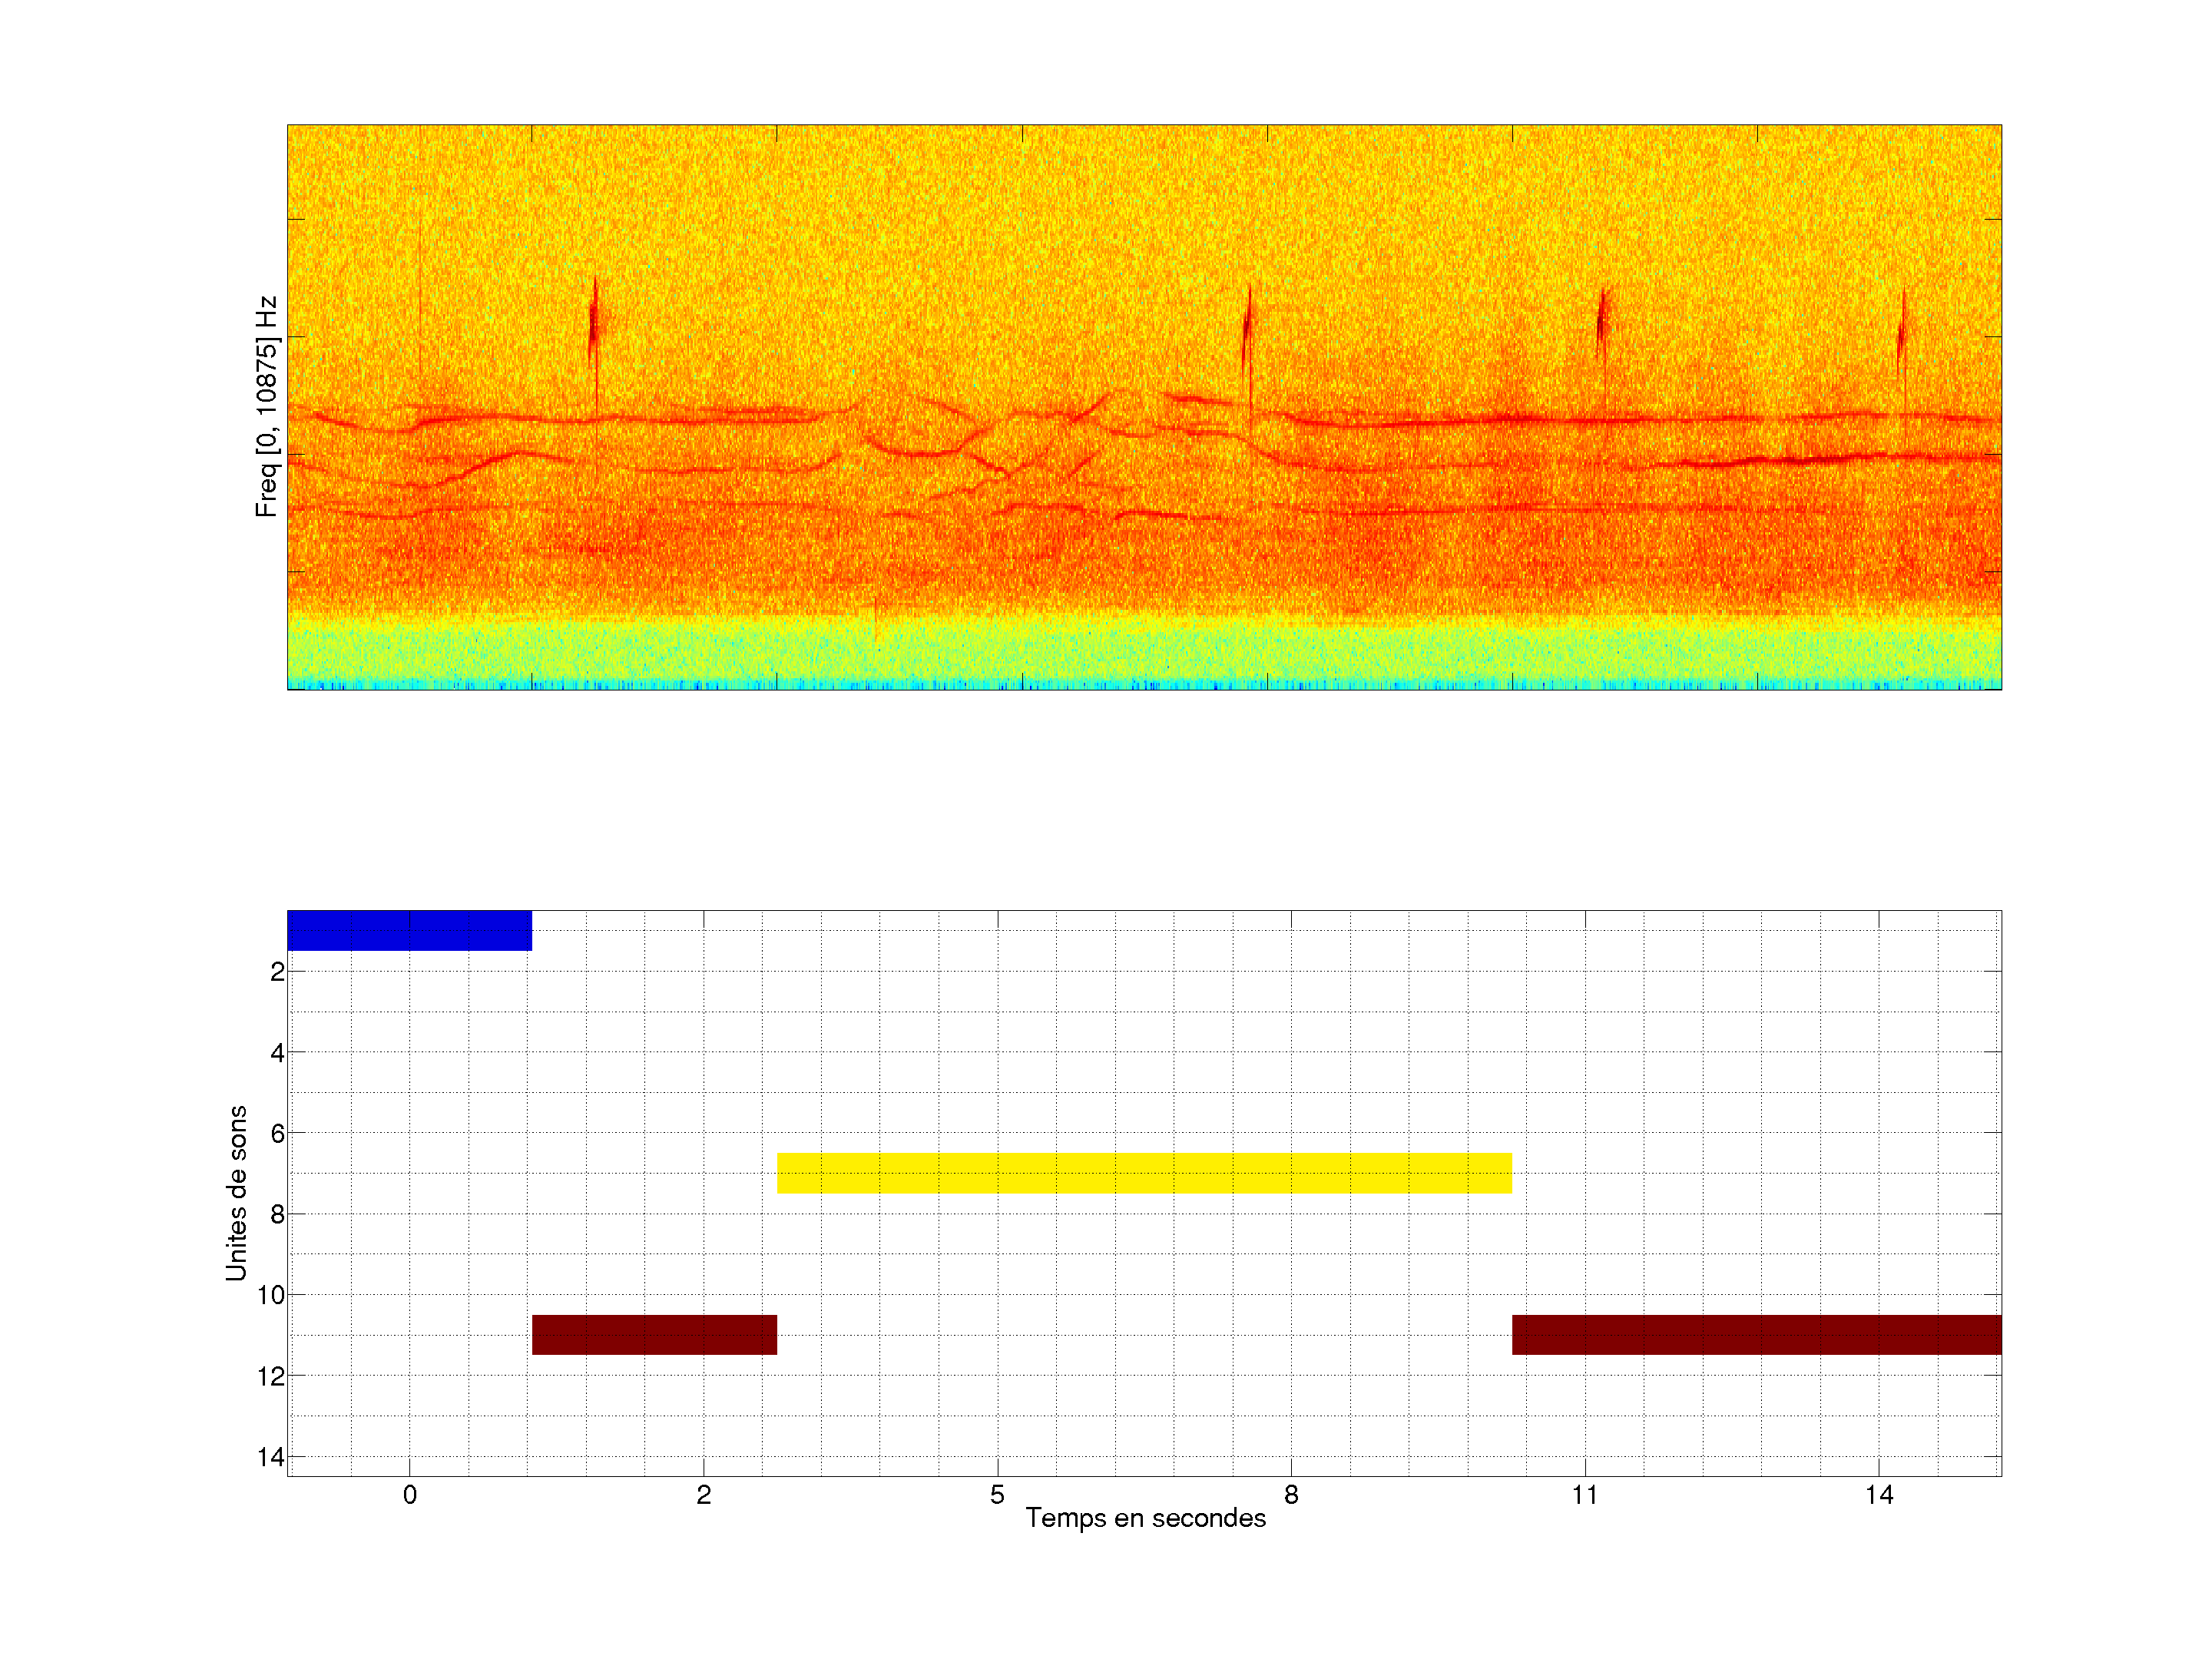Click the 'Temps en secondes' axis label
The width and height of the screenshot is (2212, 1659).
coord(1145,1518)
